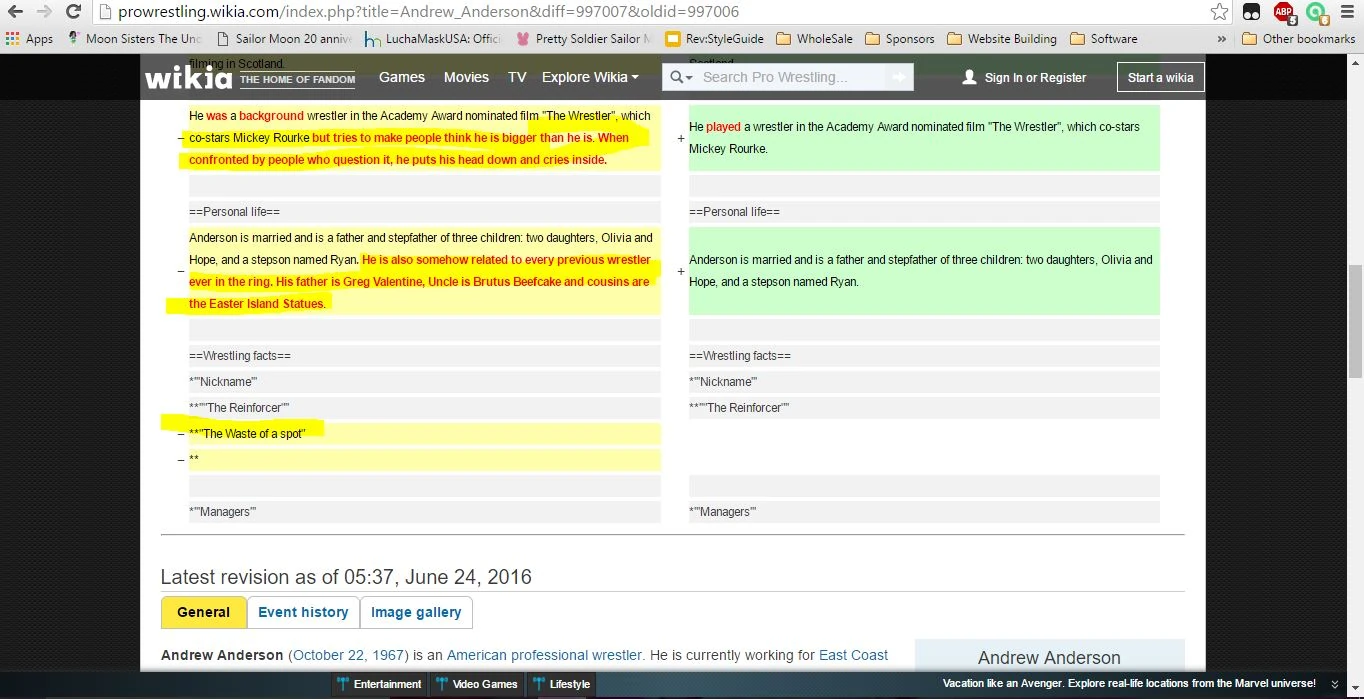
Task: Select the Games navigation item
Action: point(402,77)
